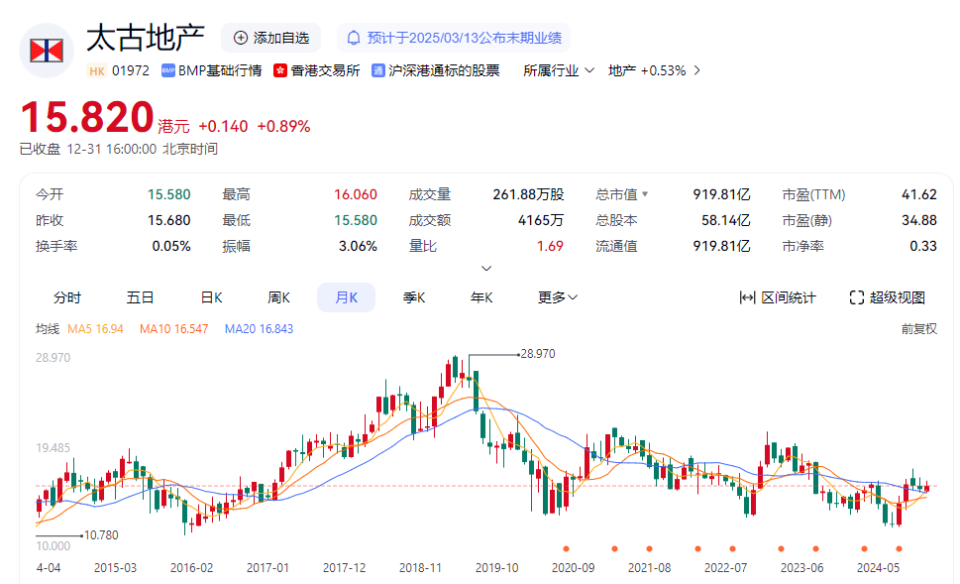Click the 太古地产 stock name heading
This screenshot has width=960, height=584.
(x=145, y=38)
